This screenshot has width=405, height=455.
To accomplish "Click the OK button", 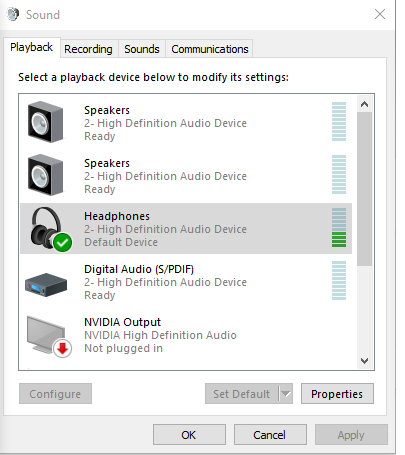I will pyautogui.click(x=189, y=435).
